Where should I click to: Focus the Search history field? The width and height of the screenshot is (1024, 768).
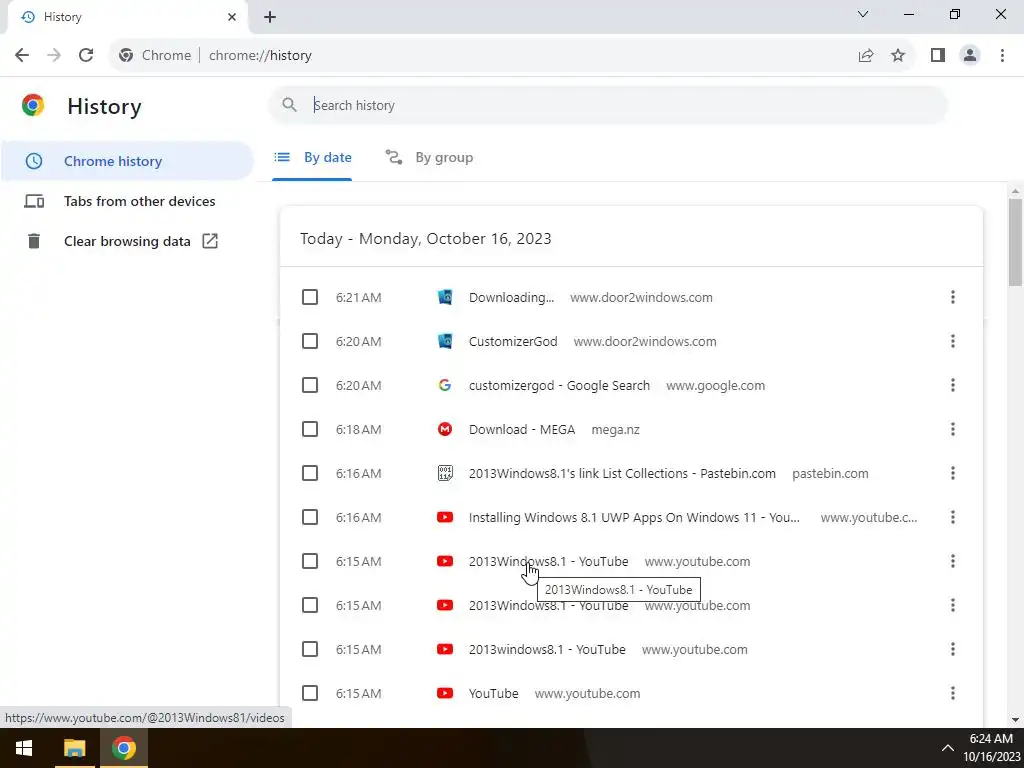(607, 105)
